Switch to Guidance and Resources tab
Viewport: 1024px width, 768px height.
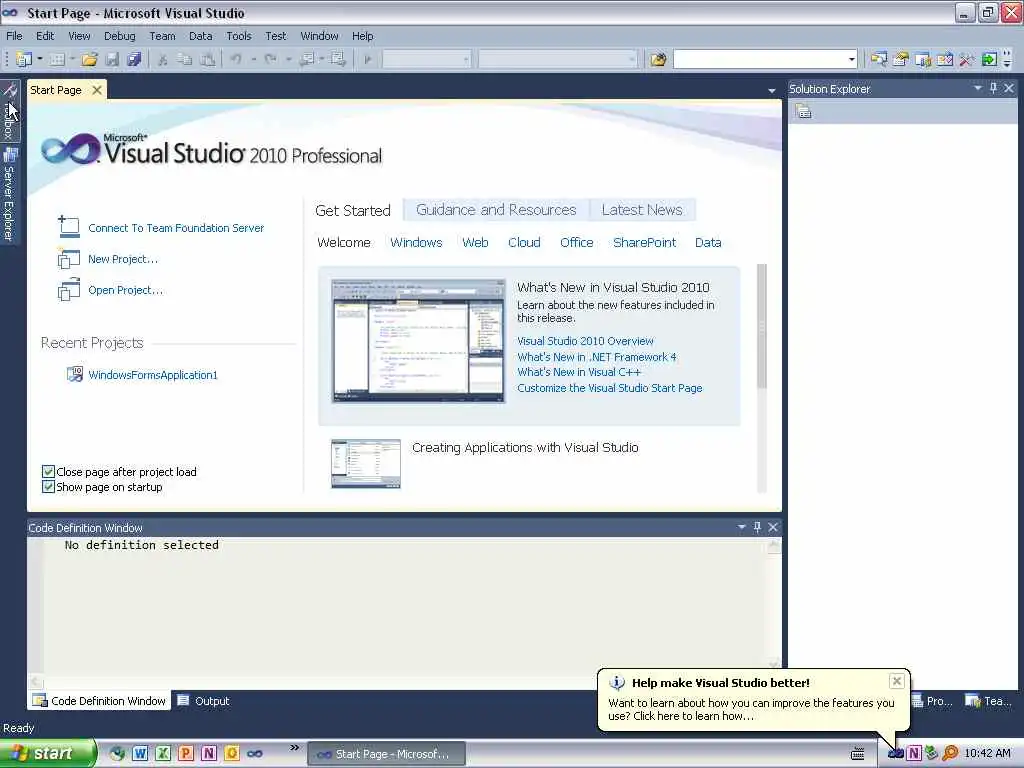tap(496, 210)
